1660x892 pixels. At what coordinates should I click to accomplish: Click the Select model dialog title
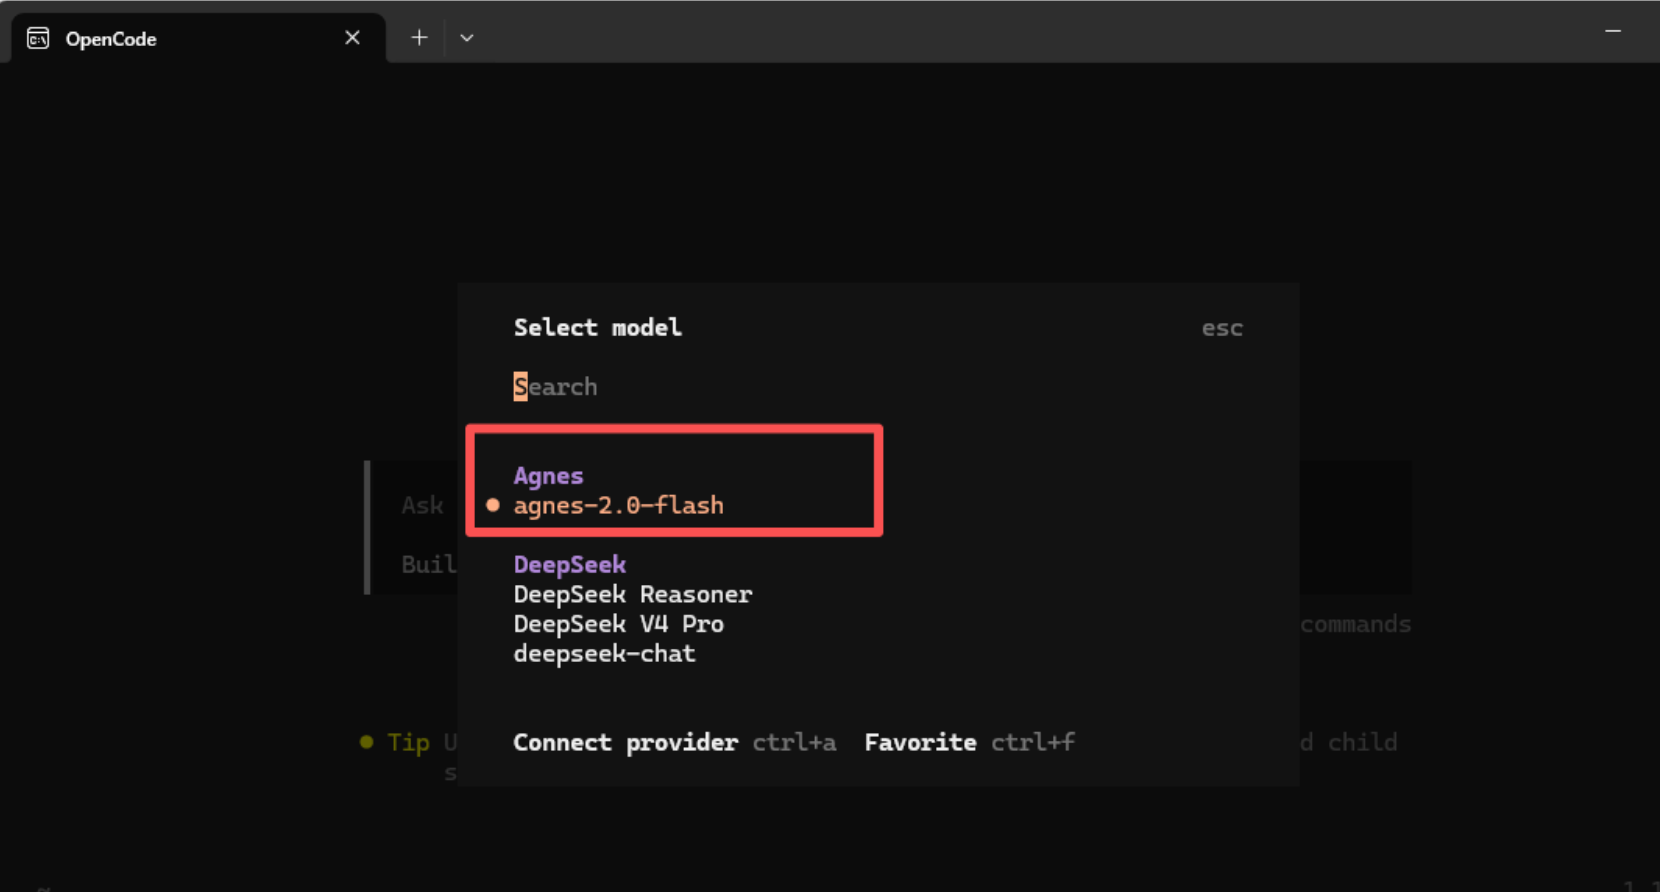tap(597, 328)
